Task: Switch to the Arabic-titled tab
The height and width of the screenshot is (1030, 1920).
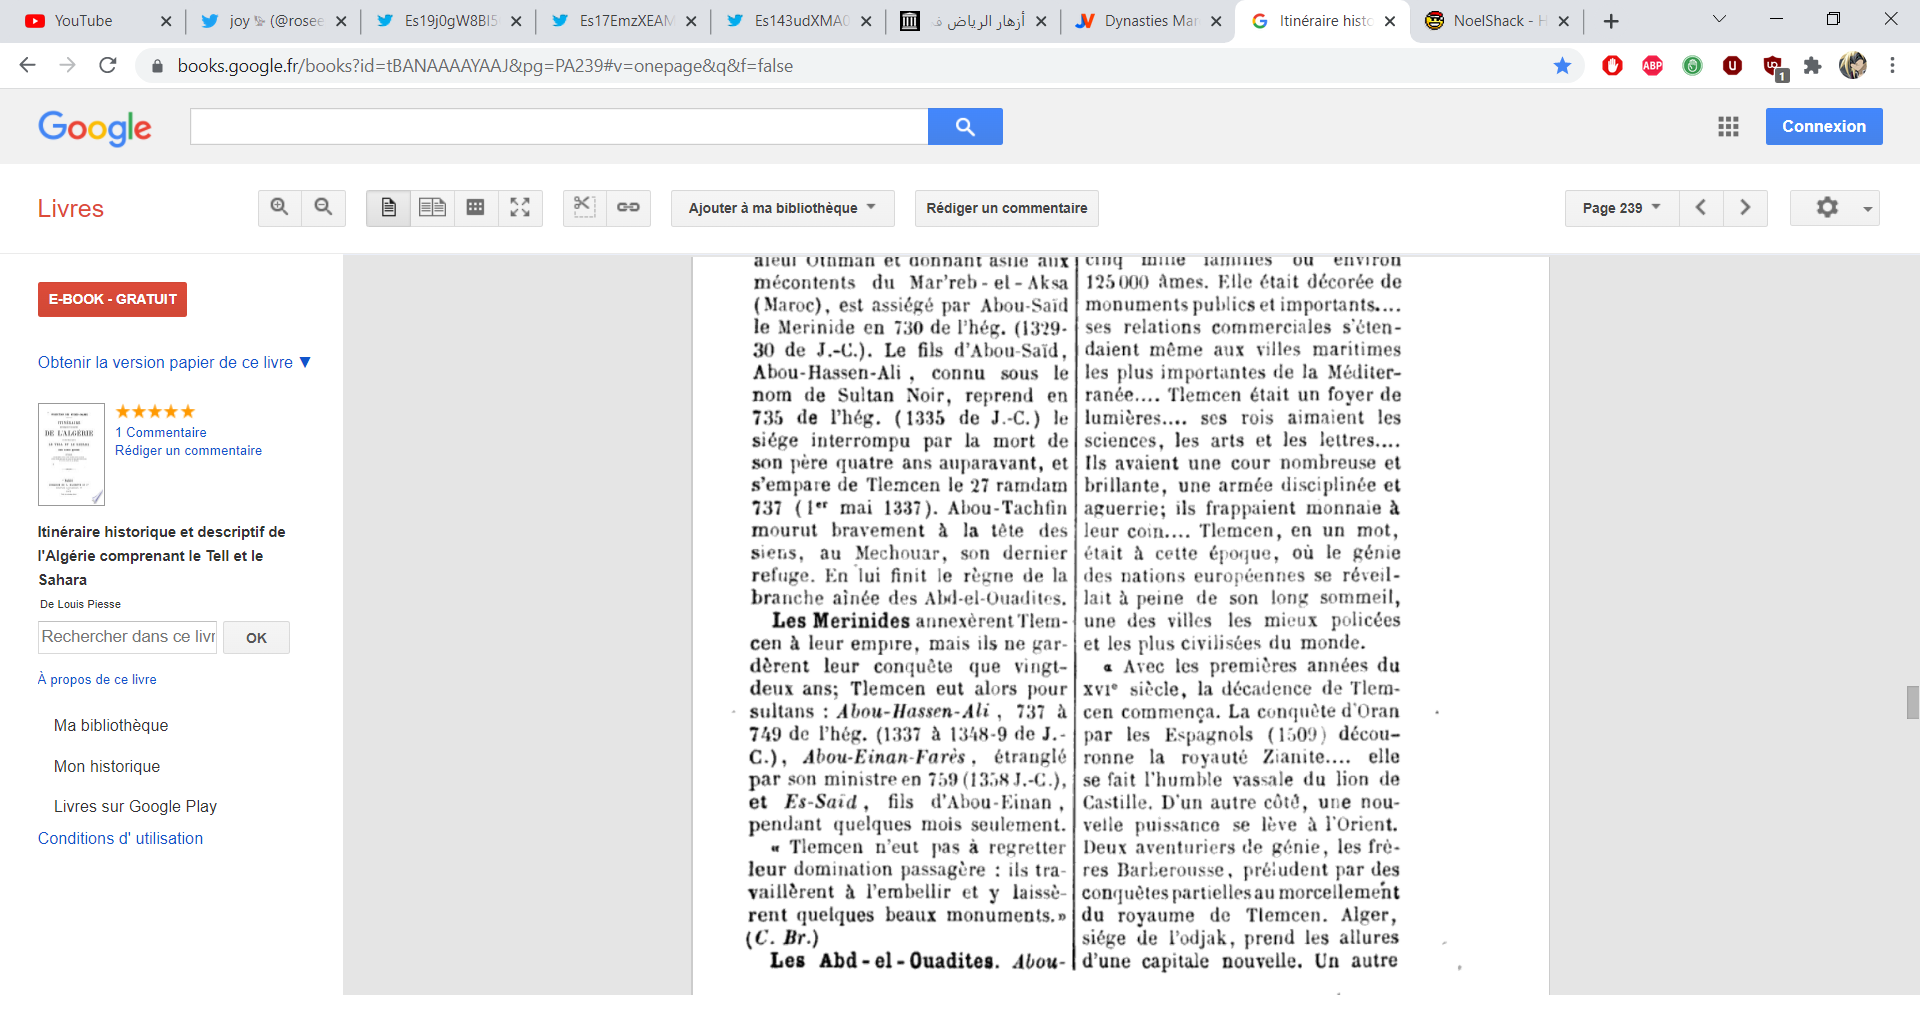Action: (x=962, y=21)
